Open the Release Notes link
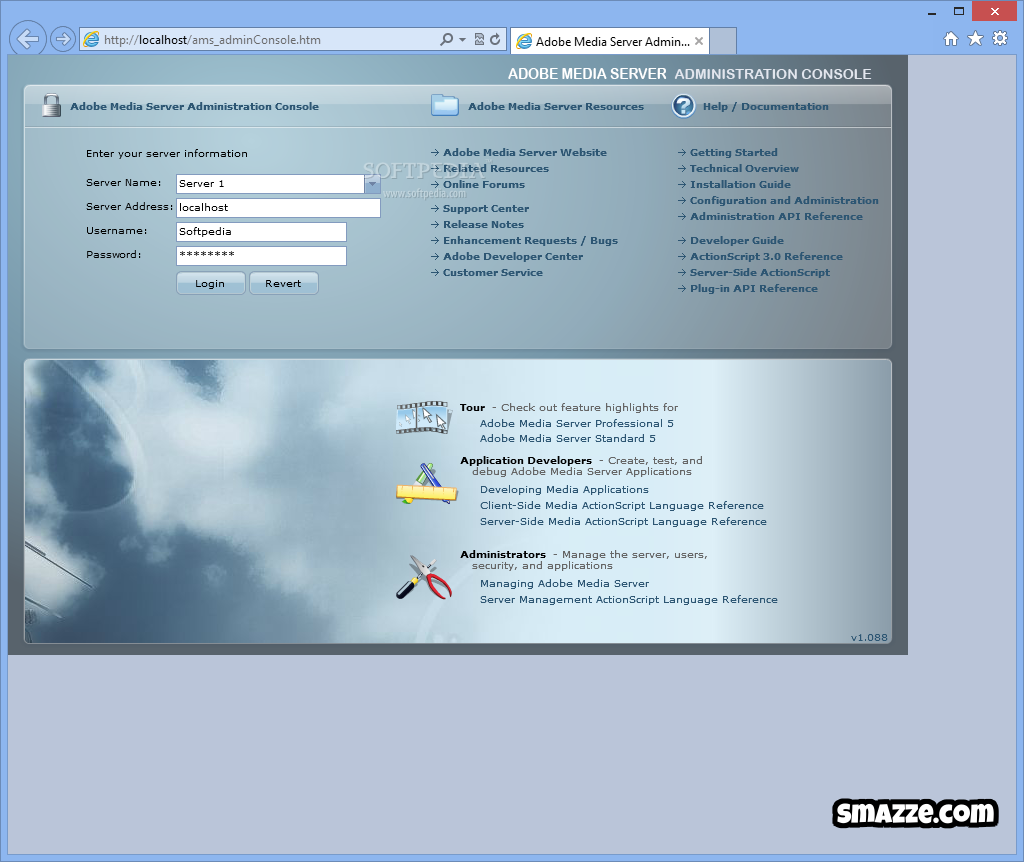1024x862 pixels. coord(483,225)
